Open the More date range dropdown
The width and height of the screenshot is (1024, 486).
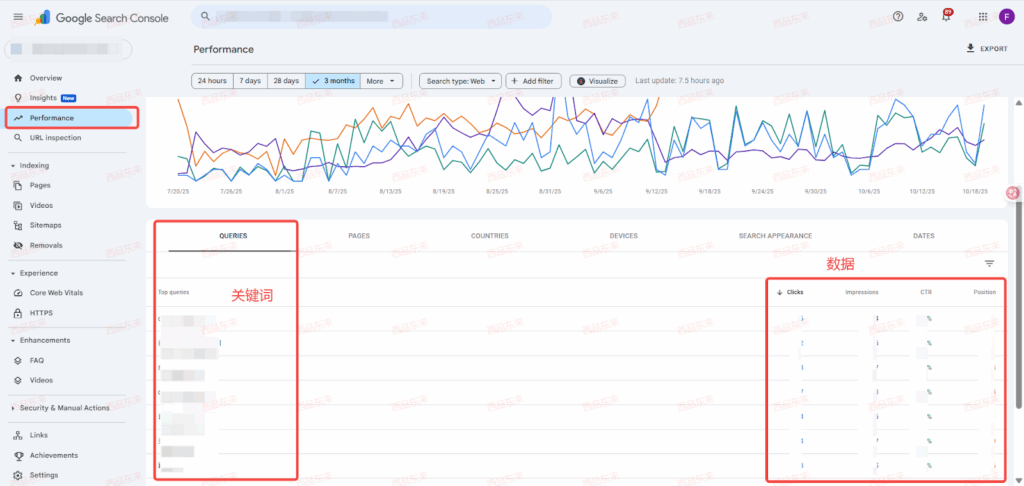tap(381, 81)
